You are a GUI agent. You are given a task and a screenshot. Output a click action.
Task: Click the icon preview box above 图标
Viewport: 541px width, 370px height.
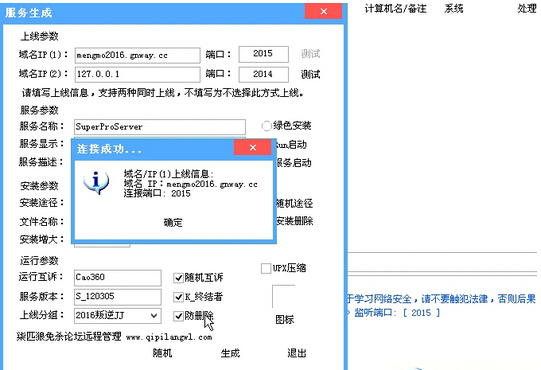284,296
